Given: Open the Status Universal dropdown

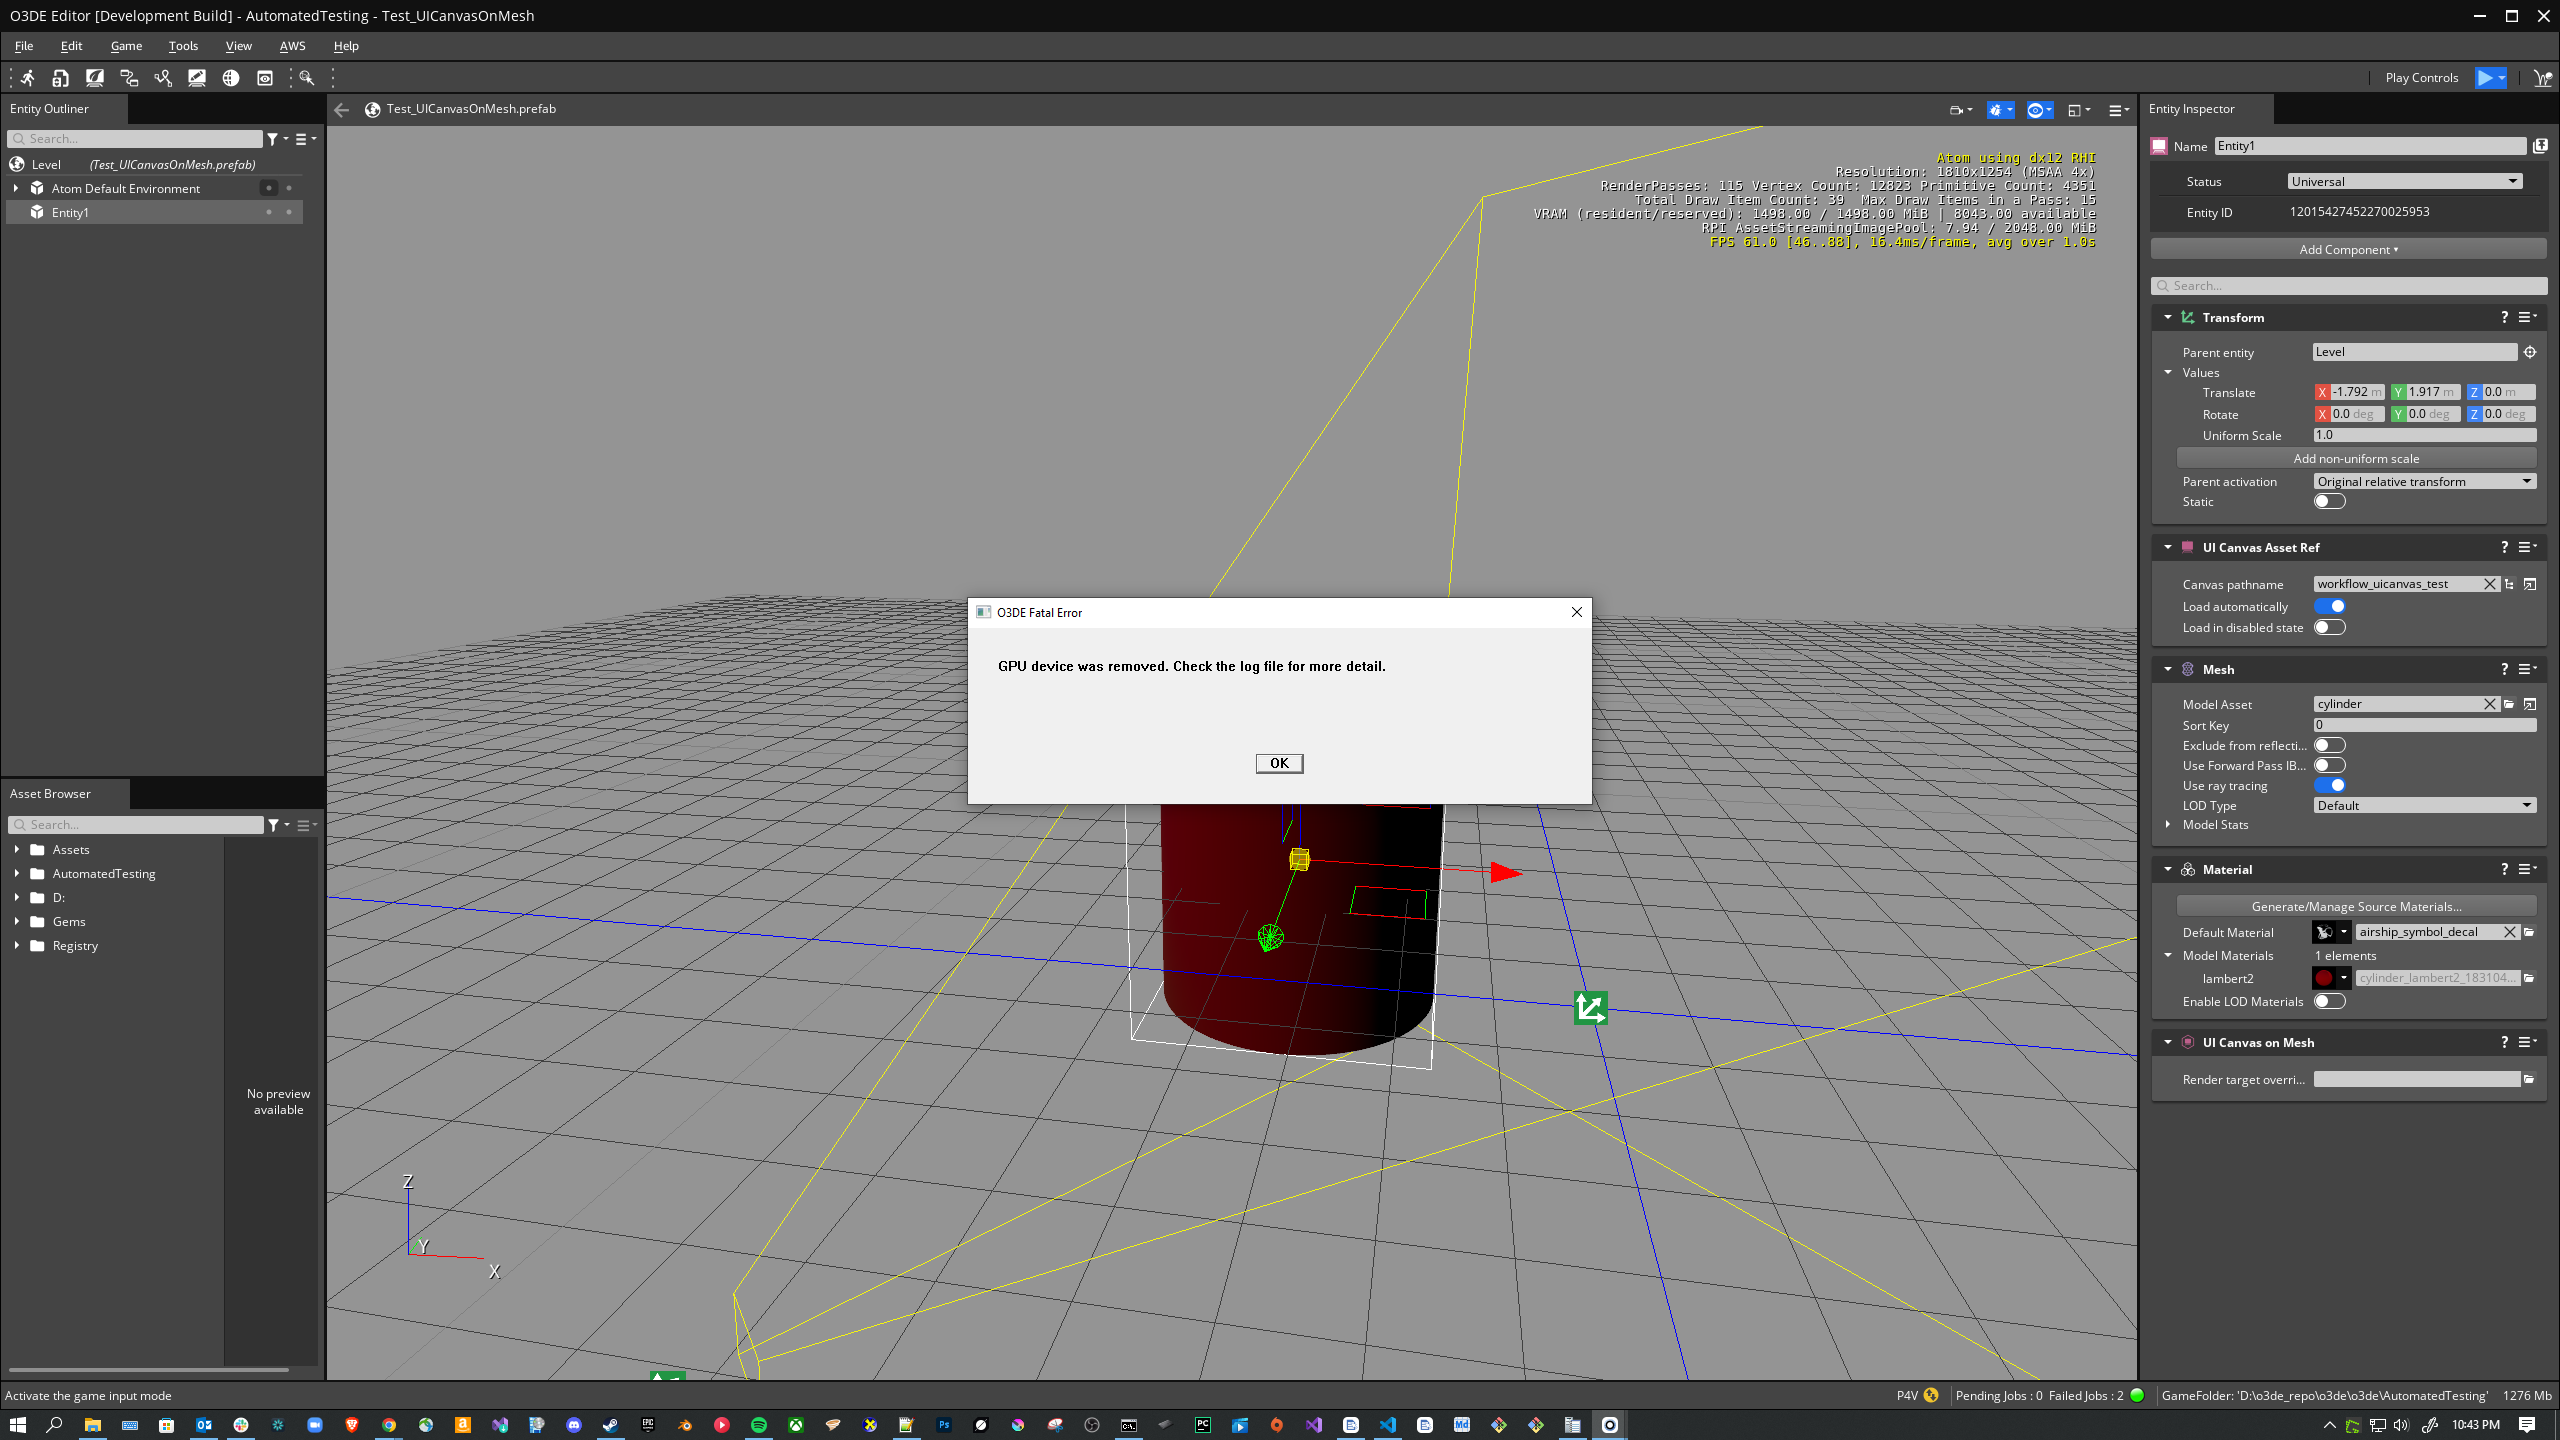Looking at the screenshot, I should coord(2404,182).
